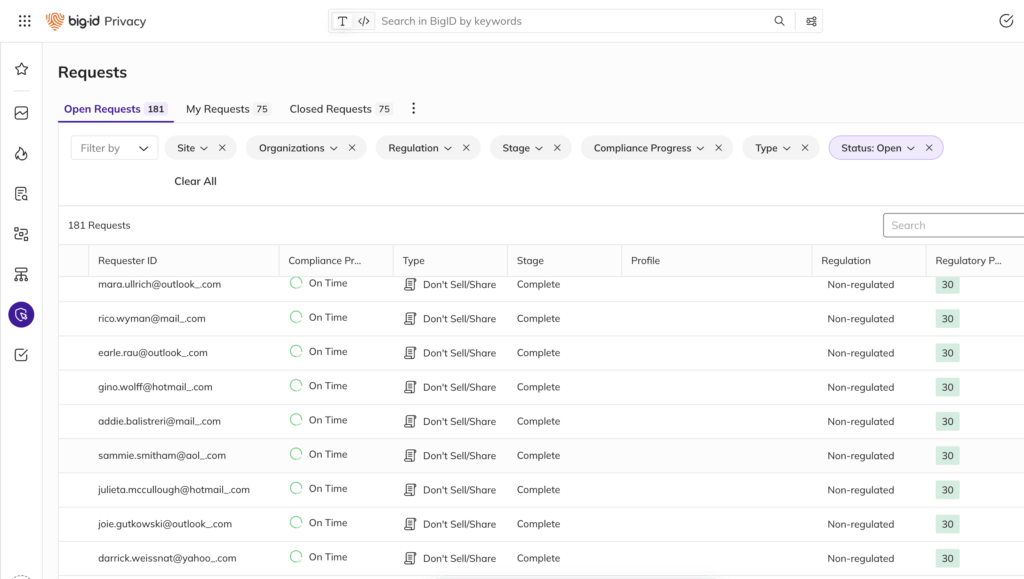Click the favorites star icon in sidebar
This screenshot has width=1024, height=579.
pos(21,69)
